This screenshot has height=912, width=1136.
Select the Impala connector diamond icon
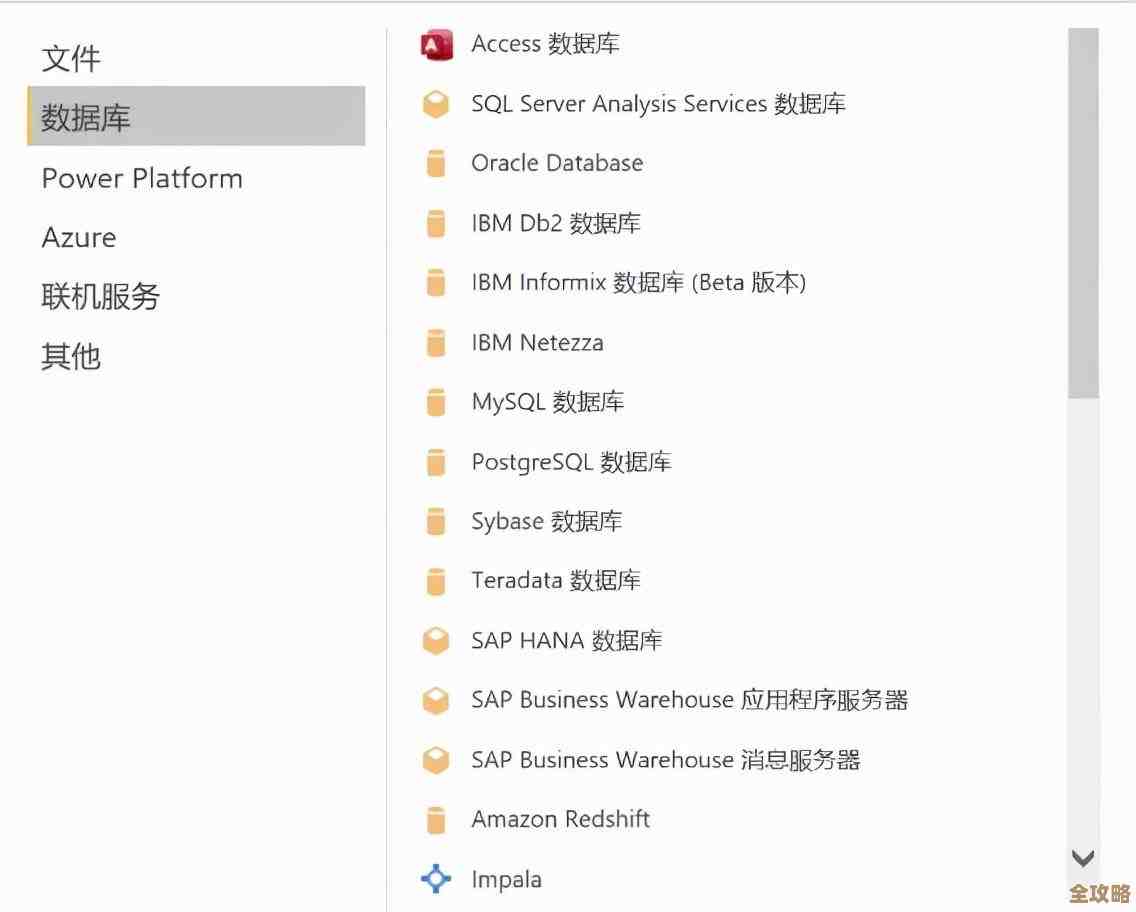pos(435,879)
